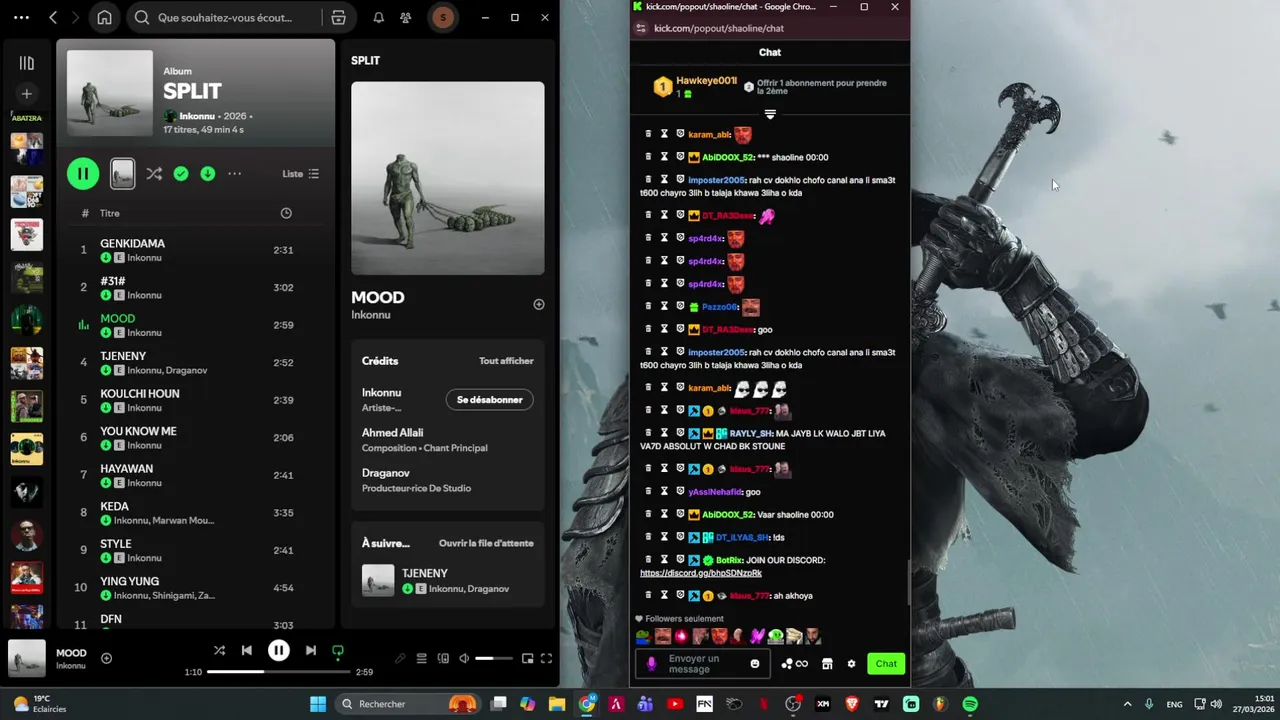Toggle the lyrics microphone icon
Viewport: 1280px width, 720px height.
pyautogui.click(x=400, y=658)
